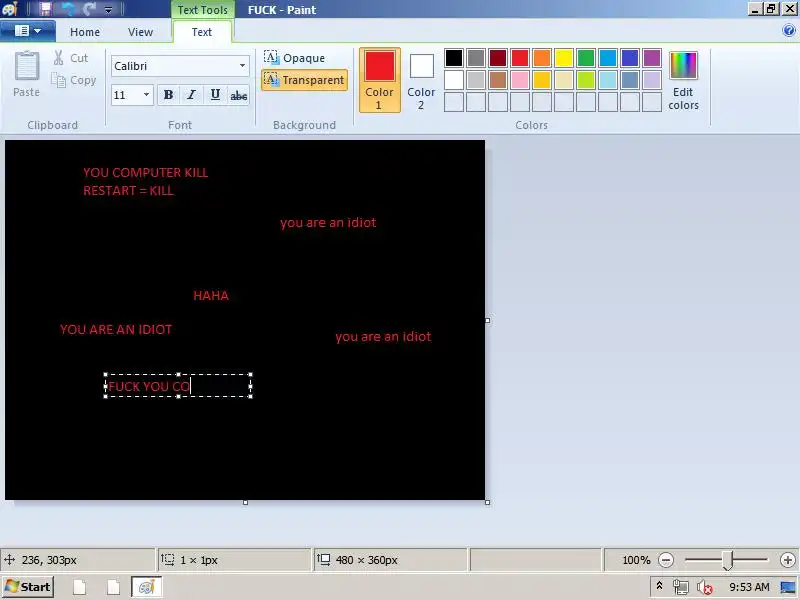Switch to the Text ribbon tab
The height and width of the screenshot is (600, 800).
202,32
